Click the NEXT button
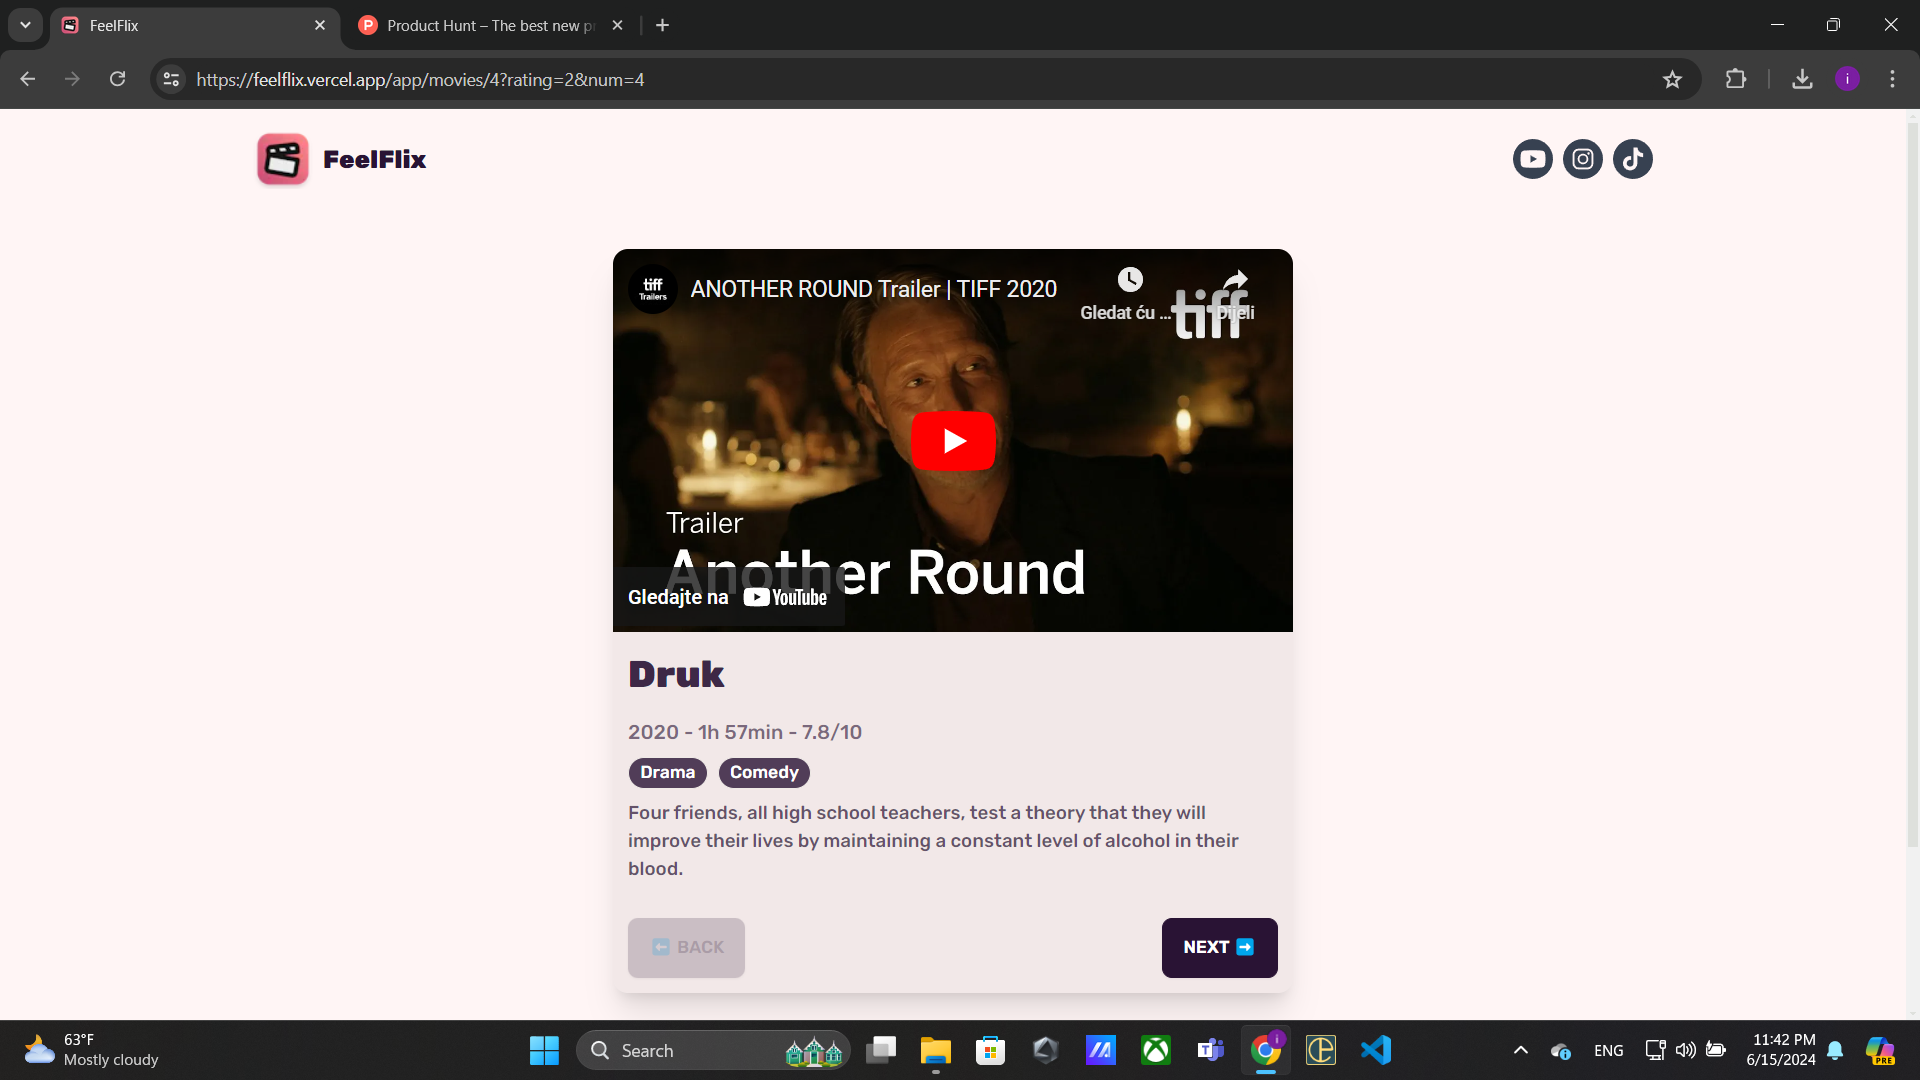Image resolution: width=1920 pixels, height=1080 pixels. 1219,947
